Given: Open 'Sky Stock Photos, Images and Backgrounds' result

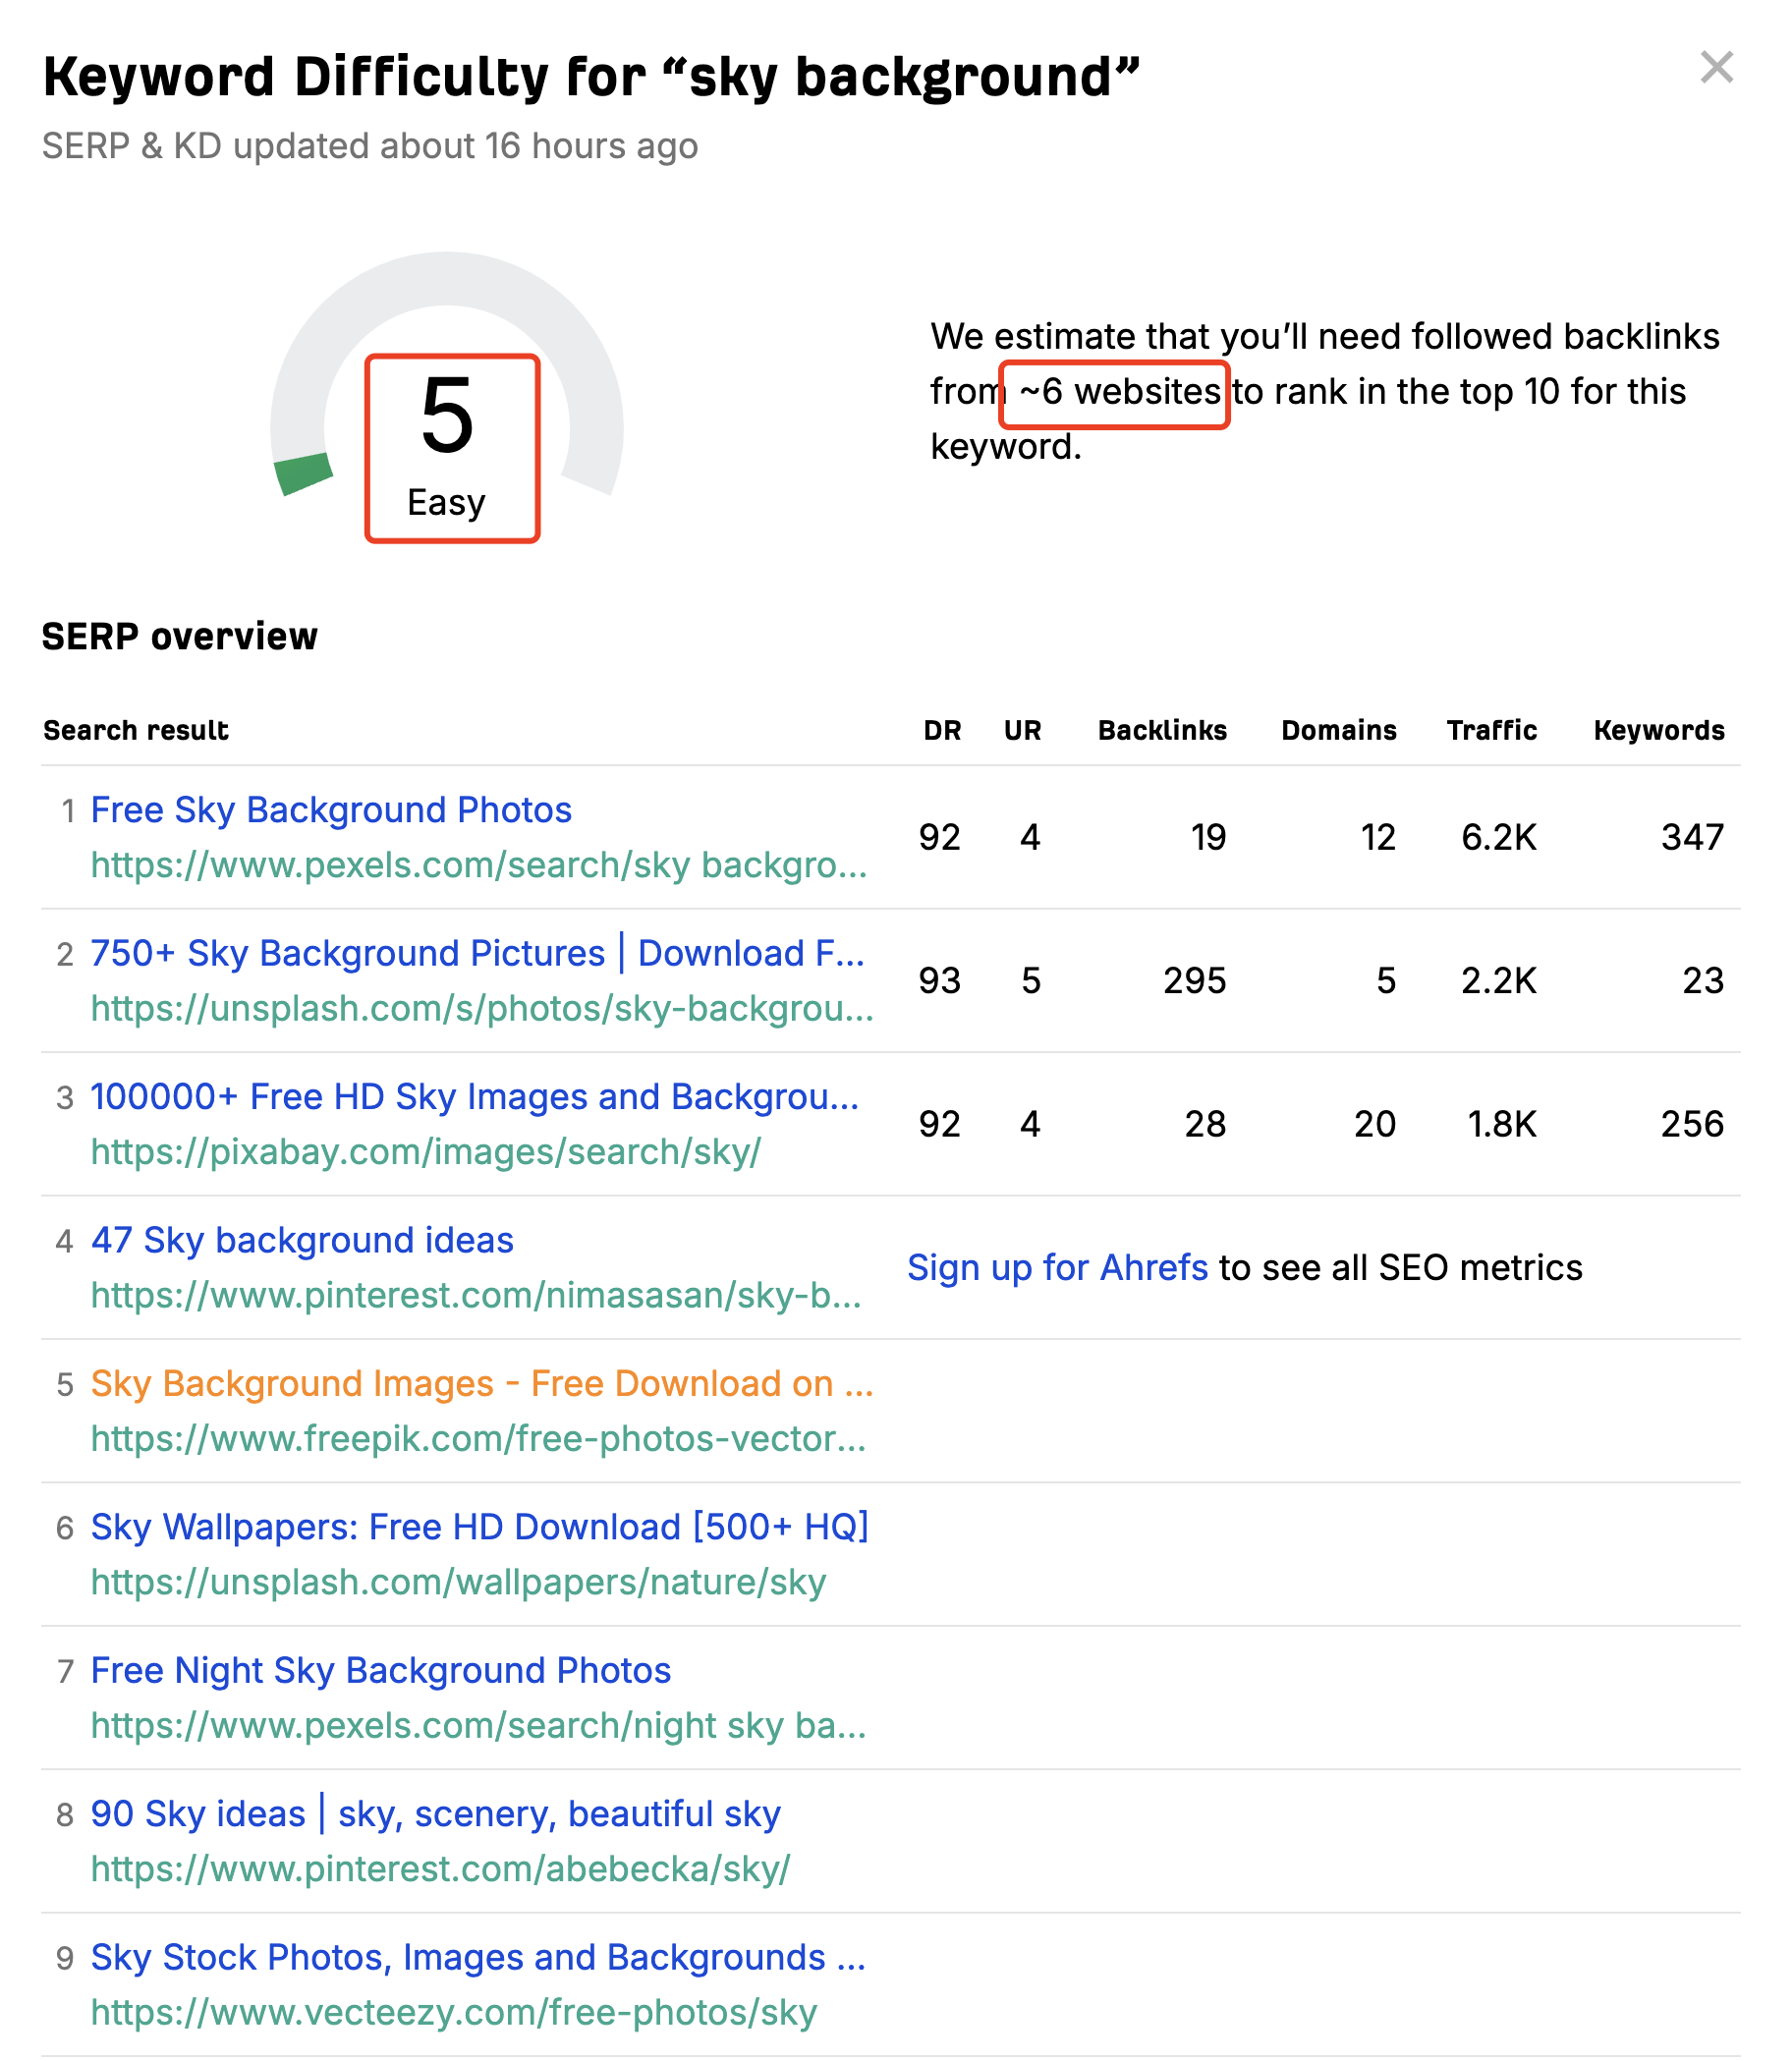Looking at the screenshot, I should click(x=478, y=1957).
